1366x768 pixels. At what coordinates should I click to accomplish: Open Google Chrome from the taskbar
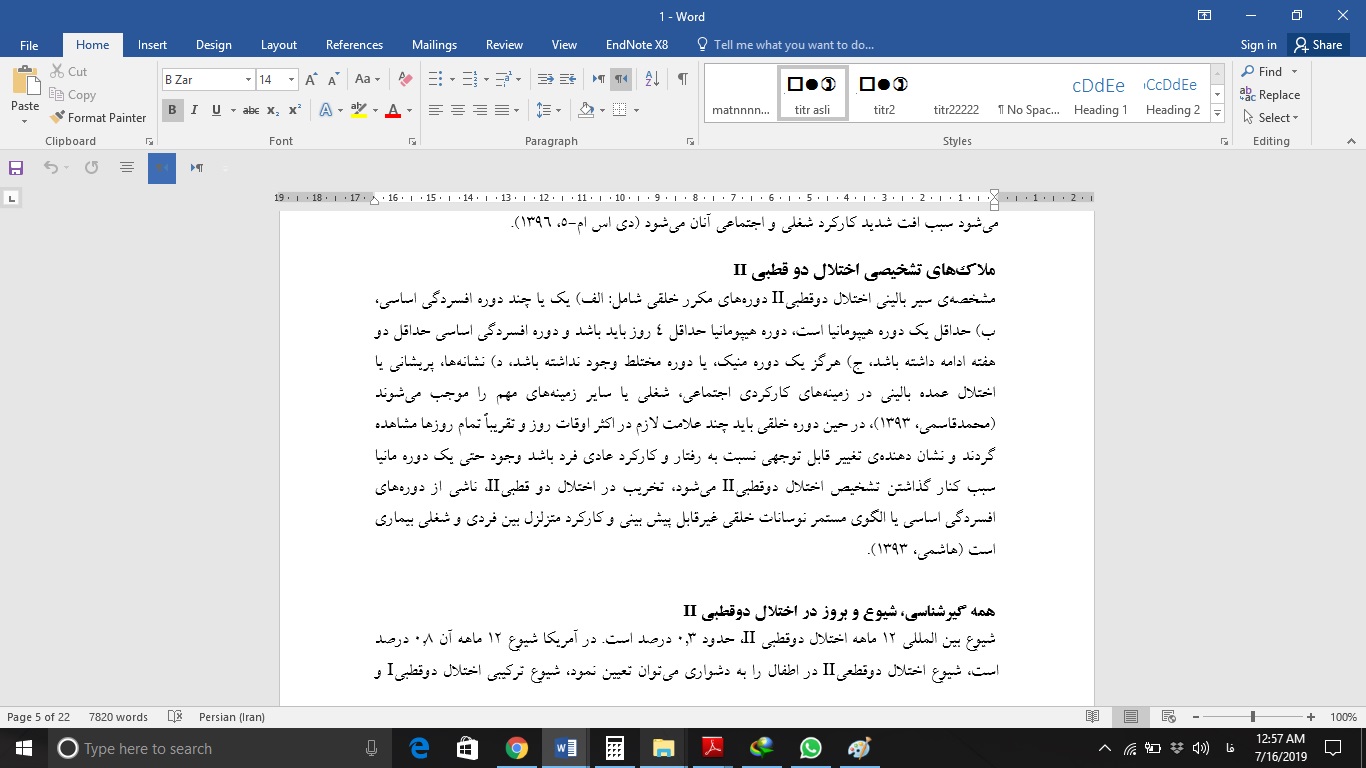pyautogui.click(x=517, y=748)
